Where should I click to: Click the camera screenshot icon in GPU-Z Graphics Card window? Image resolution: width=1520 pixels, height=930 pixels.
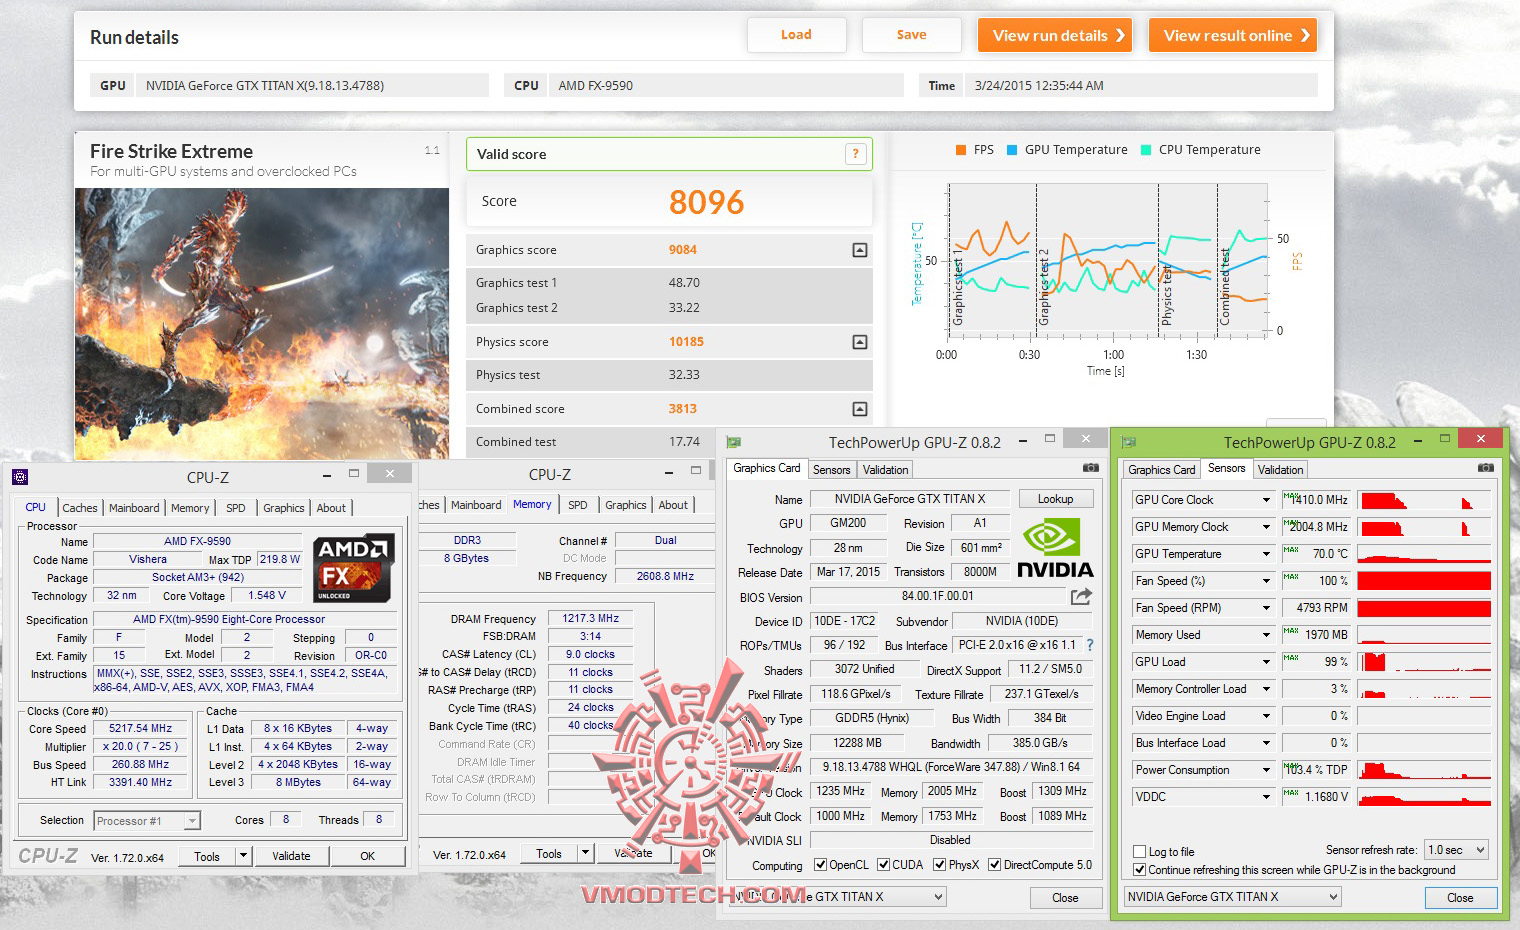pos(1090,468)
